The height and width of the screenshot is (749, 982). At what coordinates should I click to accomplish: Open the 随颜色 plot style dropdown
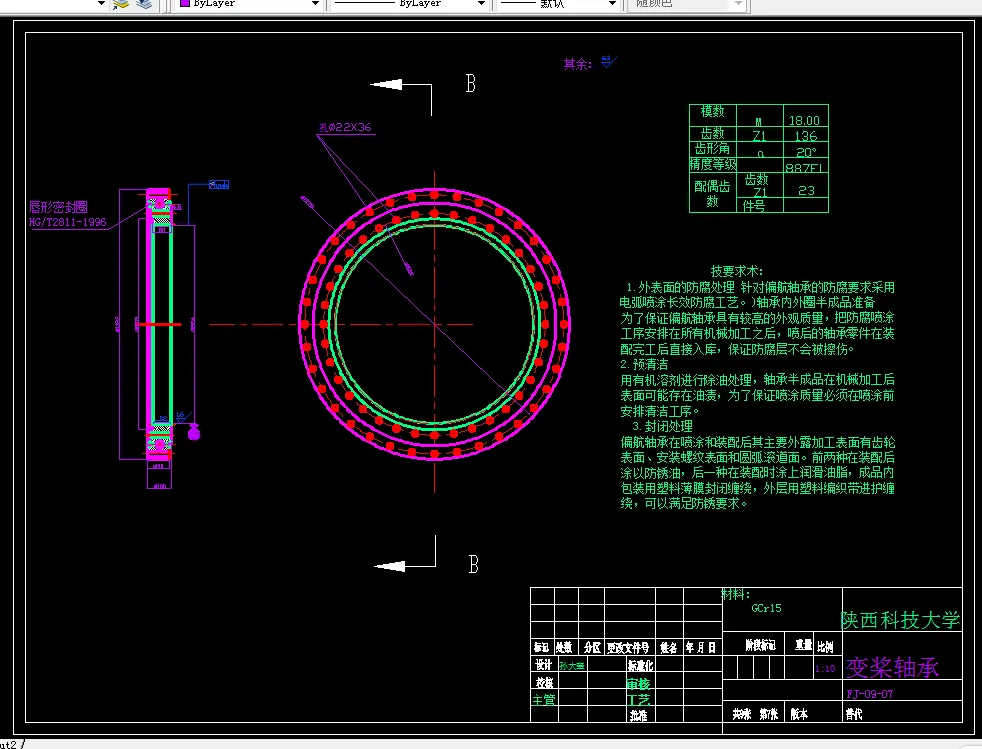click(x=738, y=4)
